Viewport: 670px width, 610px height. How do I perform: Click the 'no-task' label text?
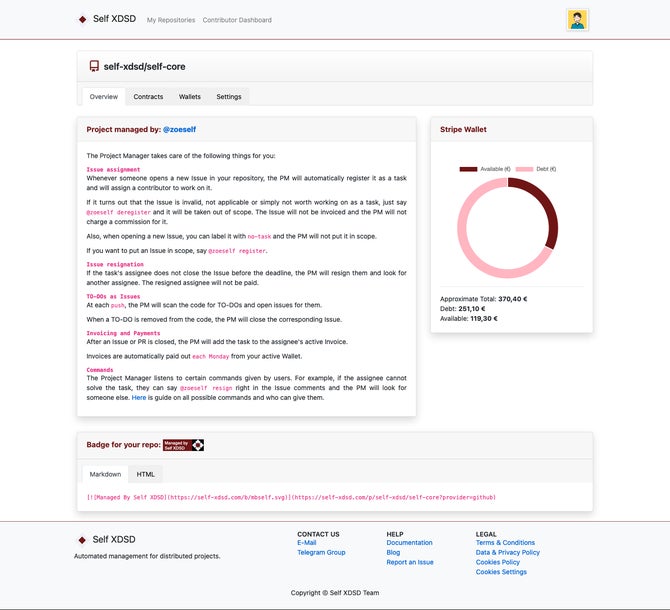259,237
